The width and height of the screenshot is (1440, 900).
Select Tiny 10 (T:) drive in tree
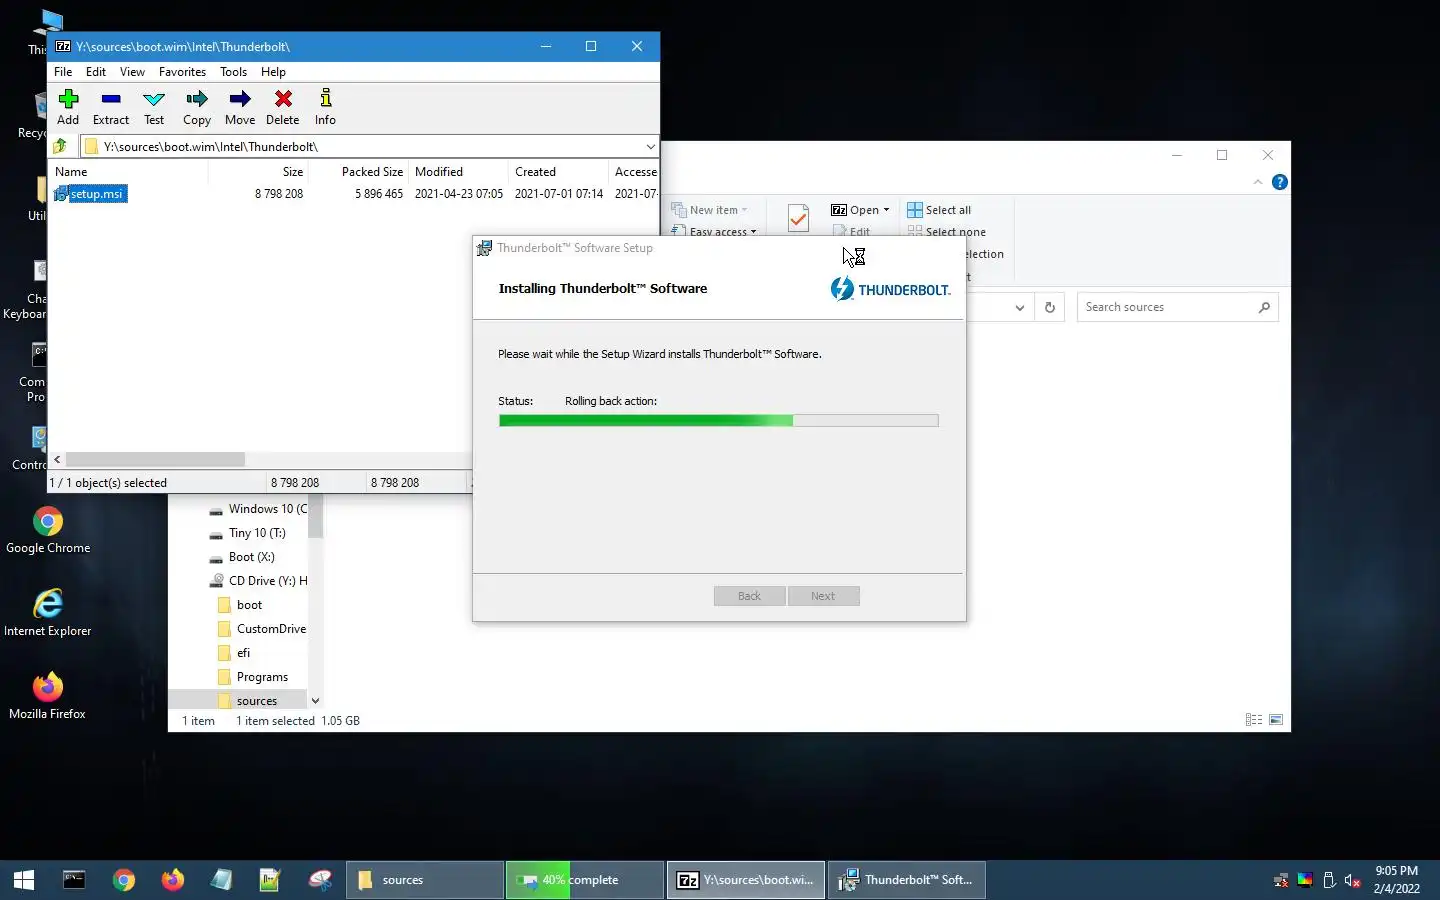coord(248,533)
